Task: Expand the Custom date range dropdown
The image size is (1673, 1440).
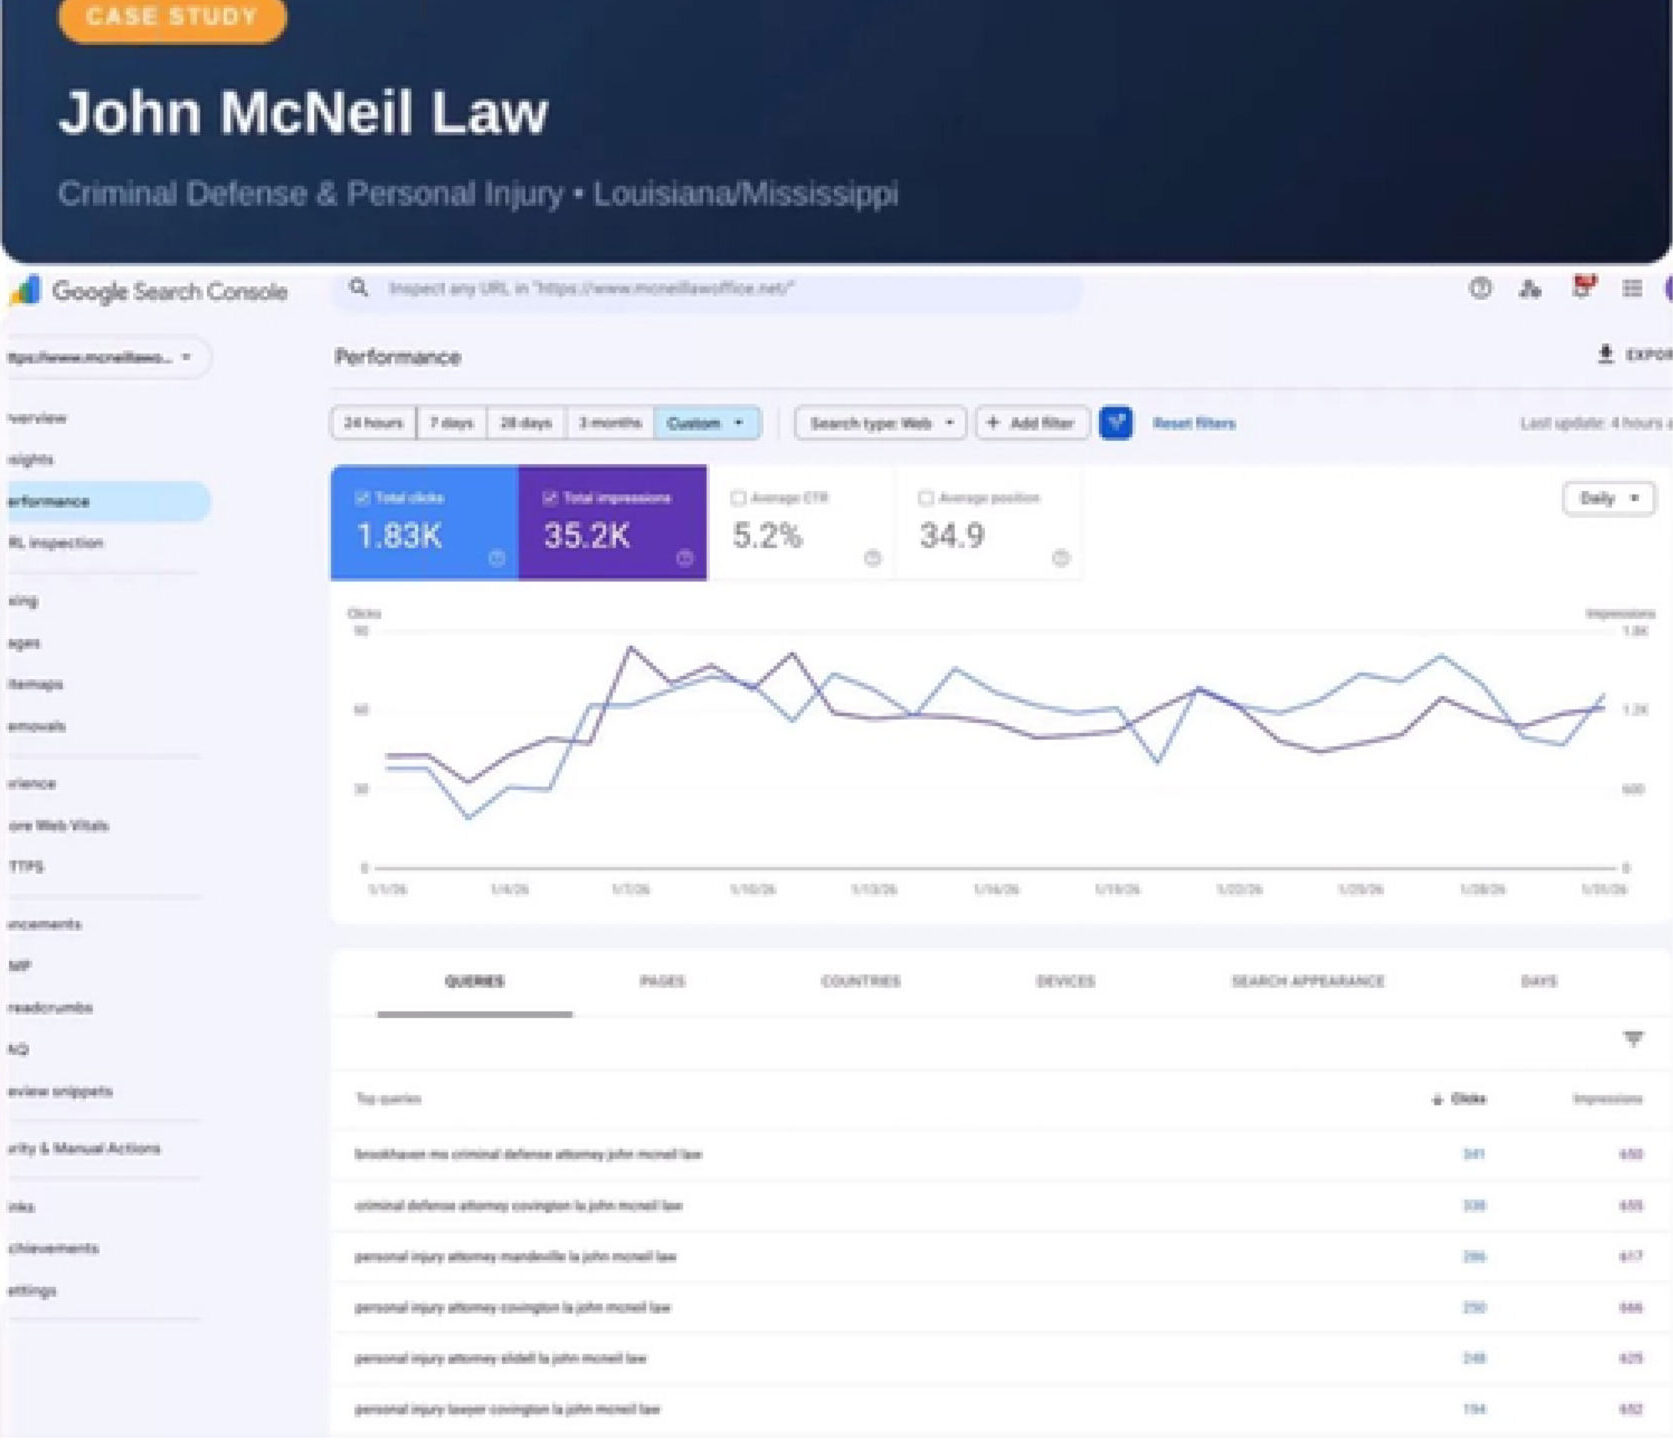Action: (x=706, y=423)
